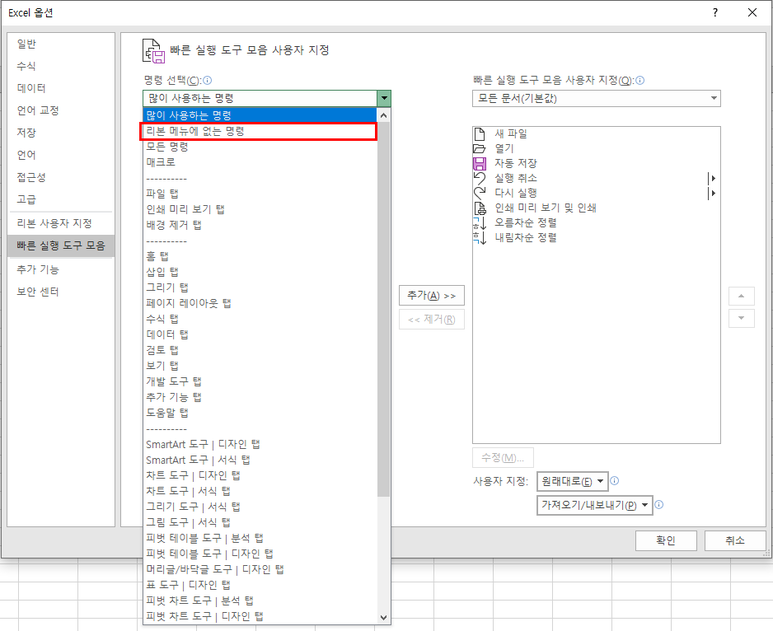
Task: Select 홈 탭 option
Action: coord(260,256)
